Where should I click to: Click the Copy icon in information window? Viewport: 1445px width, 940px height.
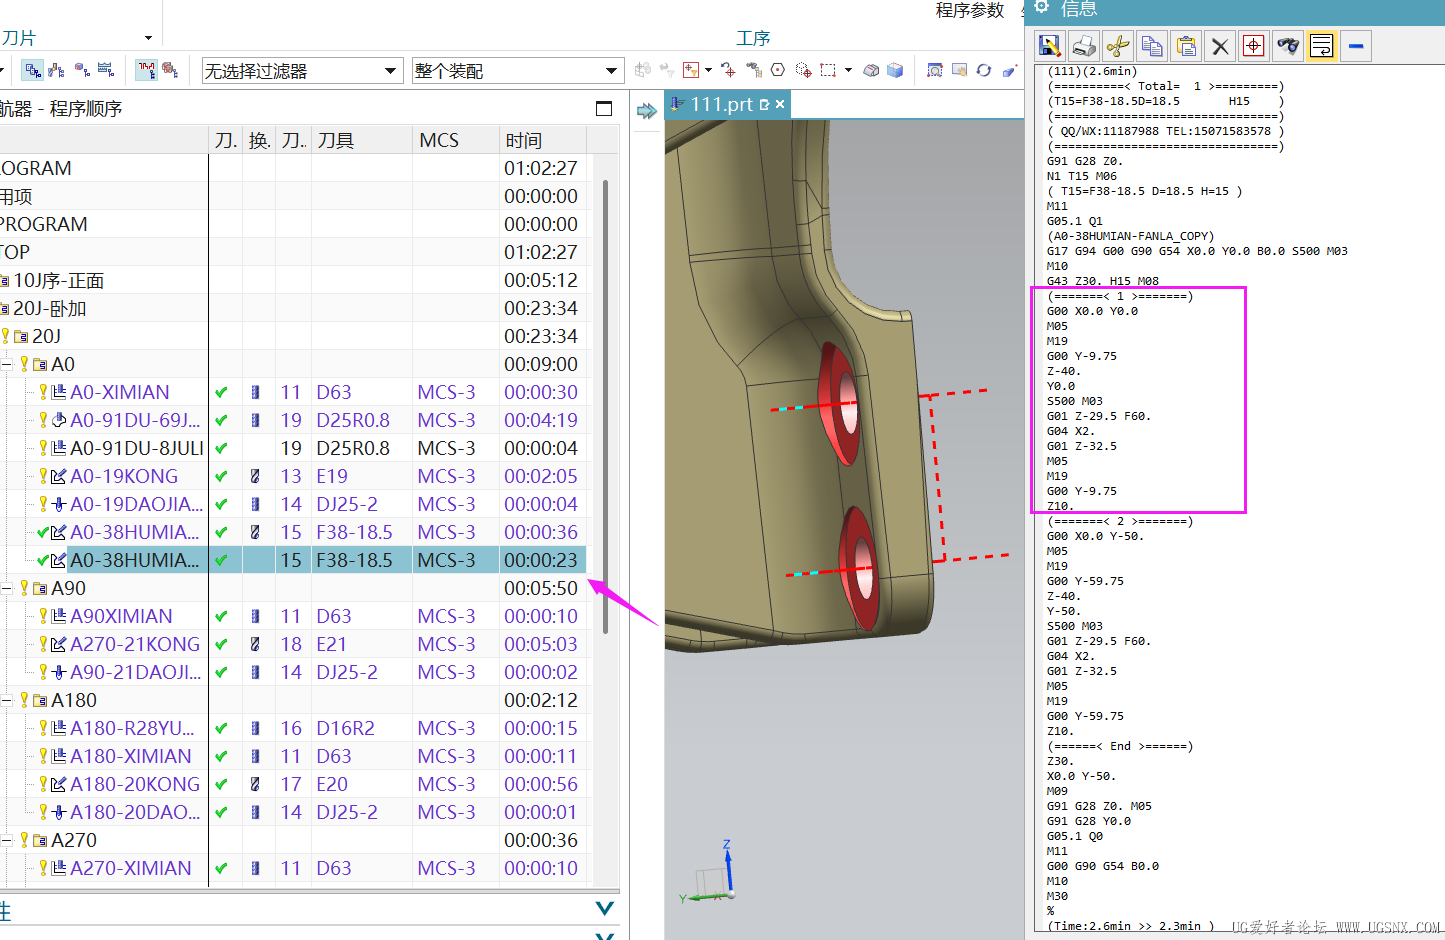click(x=1152, y=46)
